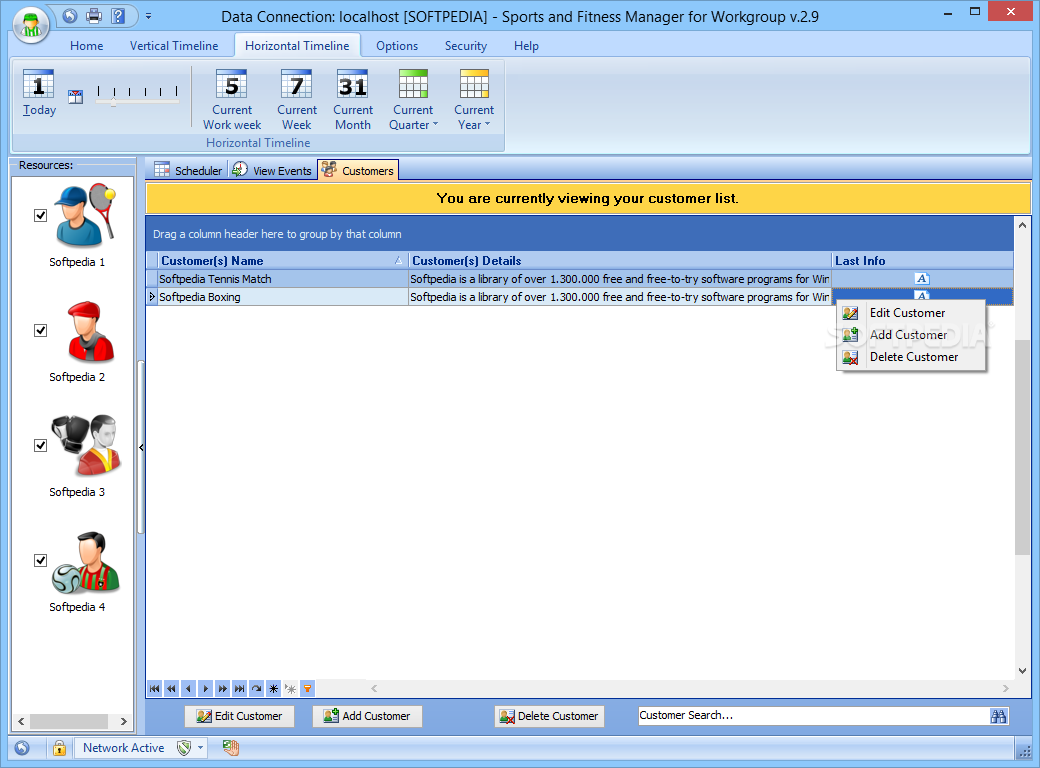Click the refresh curved arrow in navigator
This screenshot has height=768, width=1040.
click(x=257, y=689)
